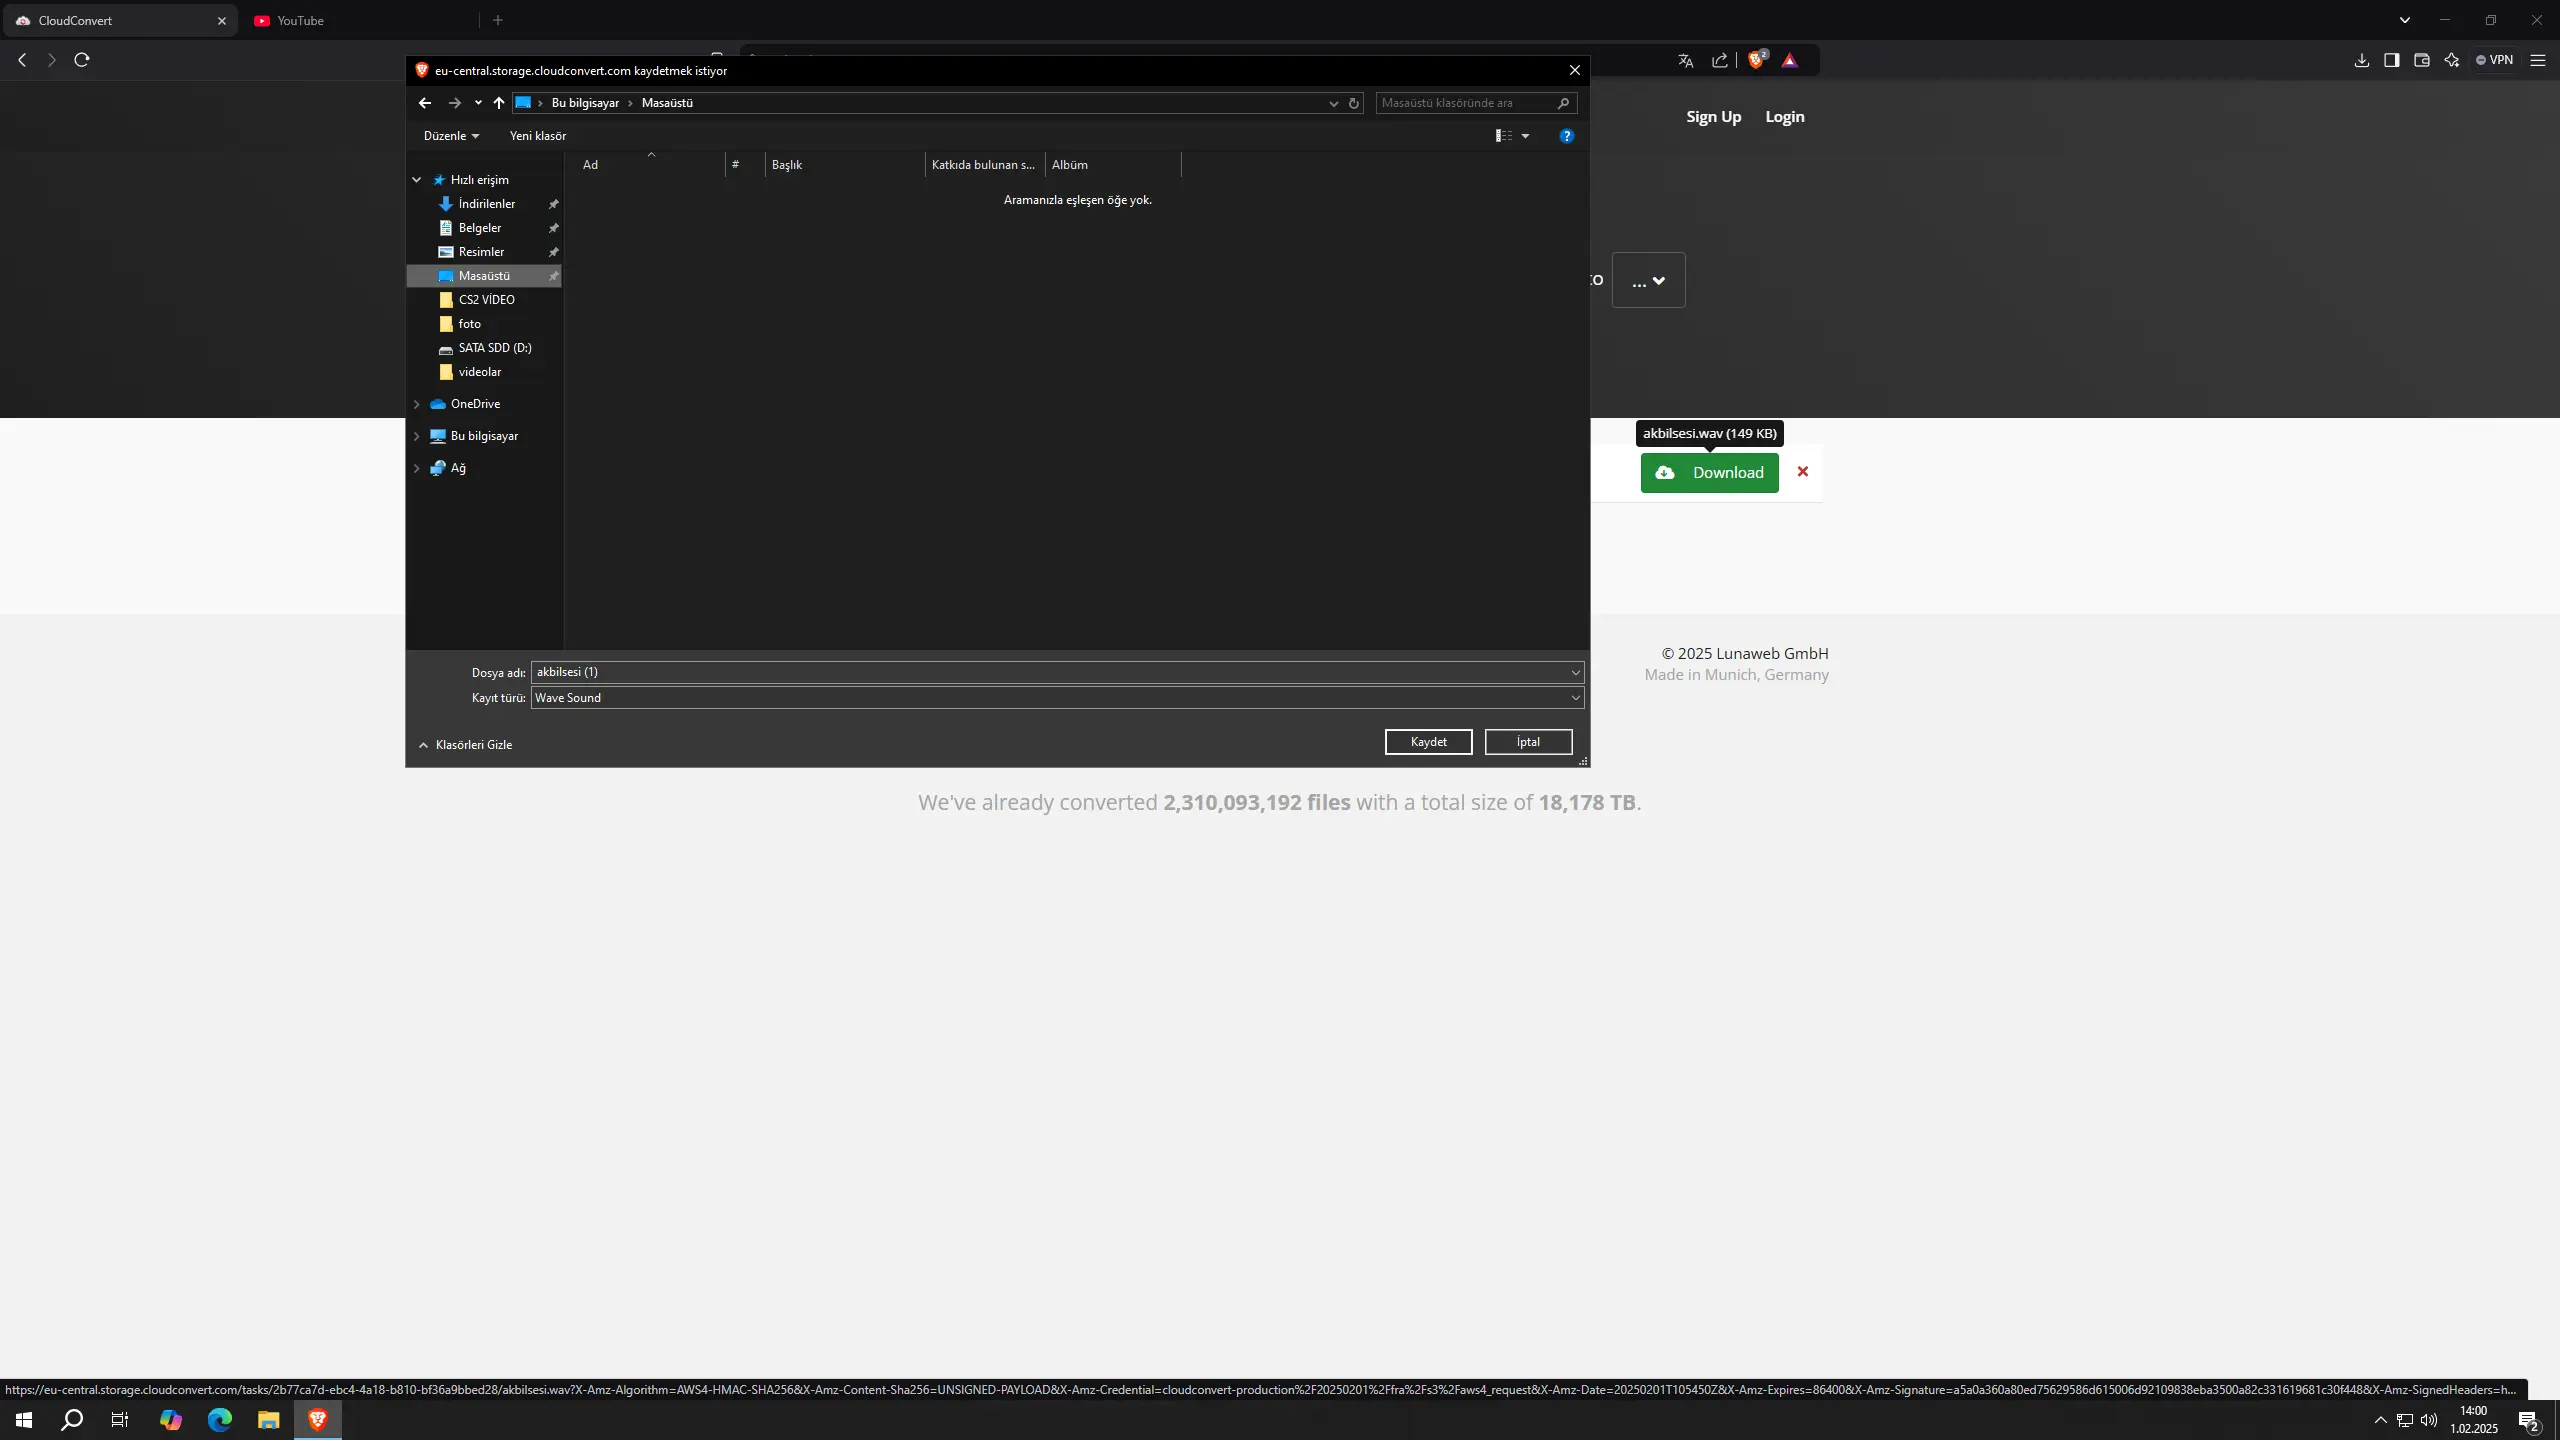The image size is (2560, 1440).
Task: Open dialog help icon
Action: [x=1567, y=136]
